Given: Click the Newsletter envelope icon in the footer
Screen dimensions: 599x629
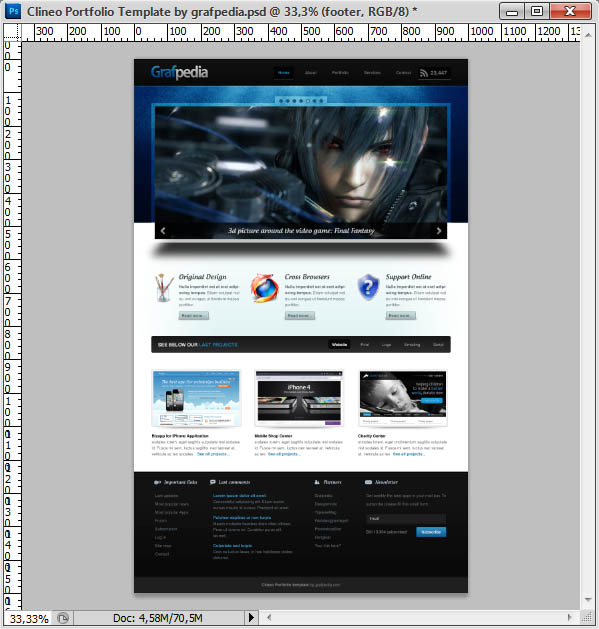Looking at the screenshot, I should click(368, 482).
